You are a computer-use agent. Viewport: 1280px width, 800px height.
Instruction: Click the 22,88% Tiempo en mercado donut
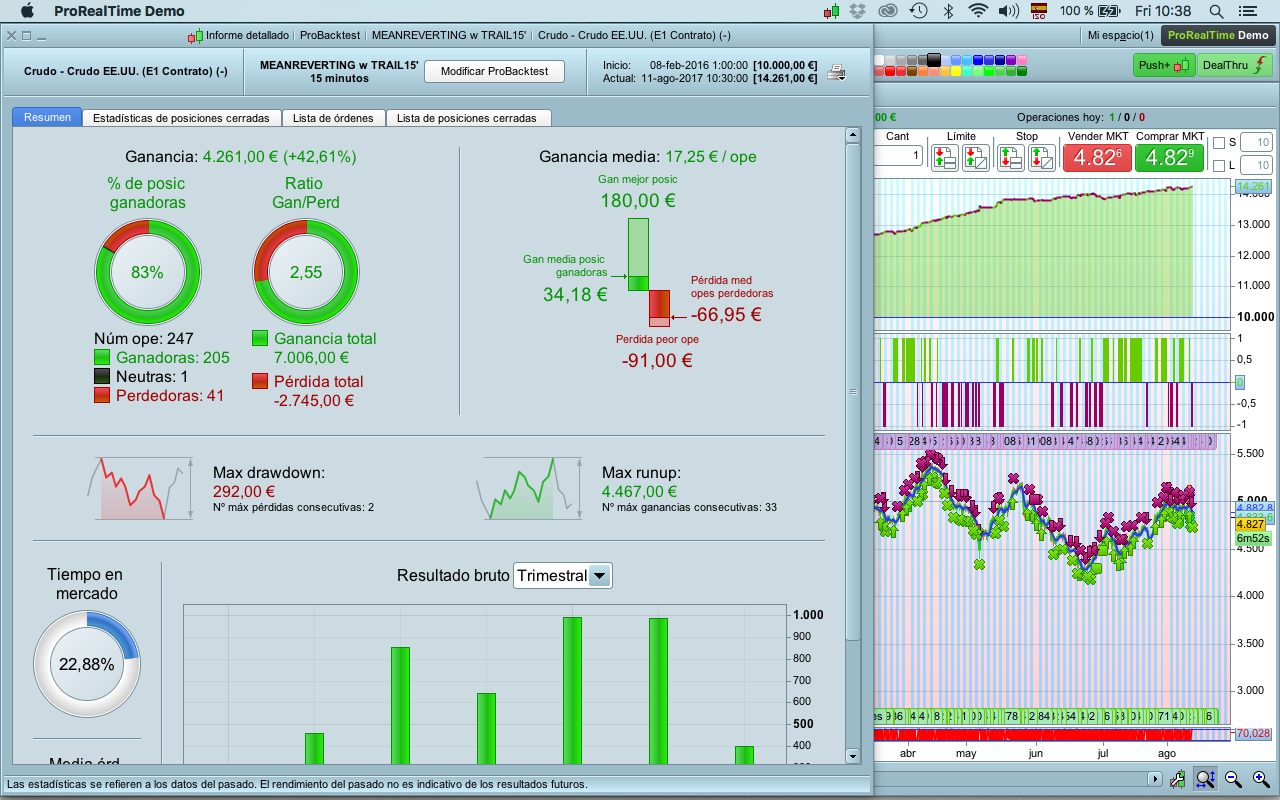point(86,664)
